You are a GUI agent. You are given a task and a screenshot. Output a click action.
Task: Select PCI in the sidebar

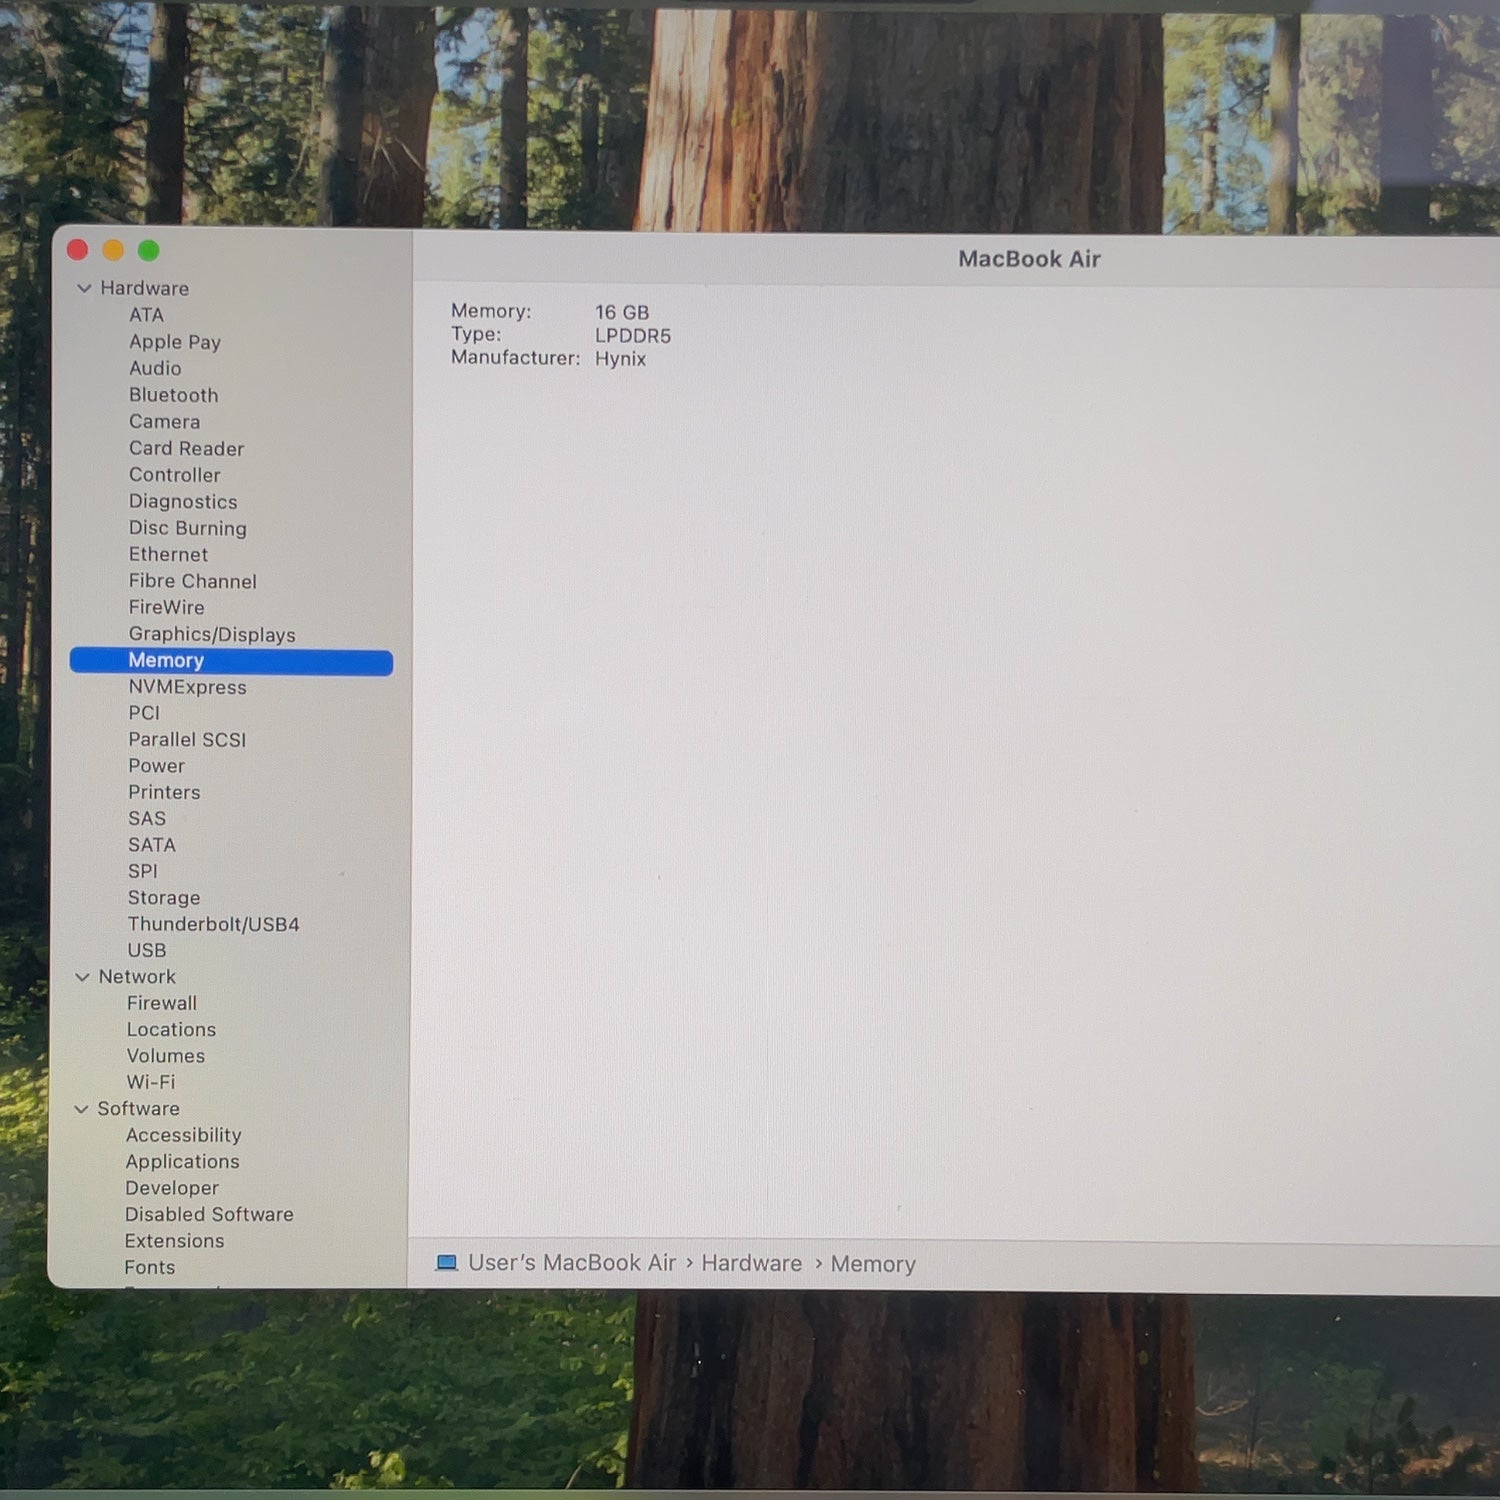(144, 713)
